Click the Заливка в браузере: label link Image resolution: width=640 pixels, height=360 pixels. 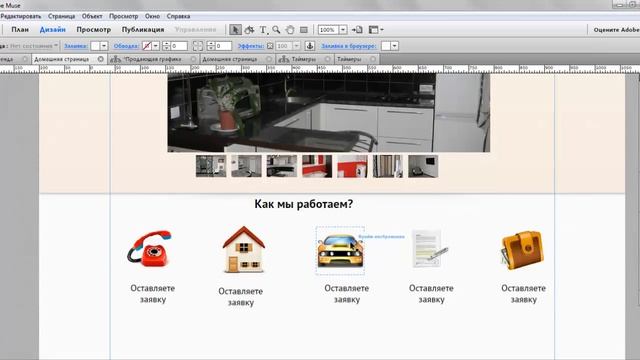pyautogui.click(x=349, y=46)
